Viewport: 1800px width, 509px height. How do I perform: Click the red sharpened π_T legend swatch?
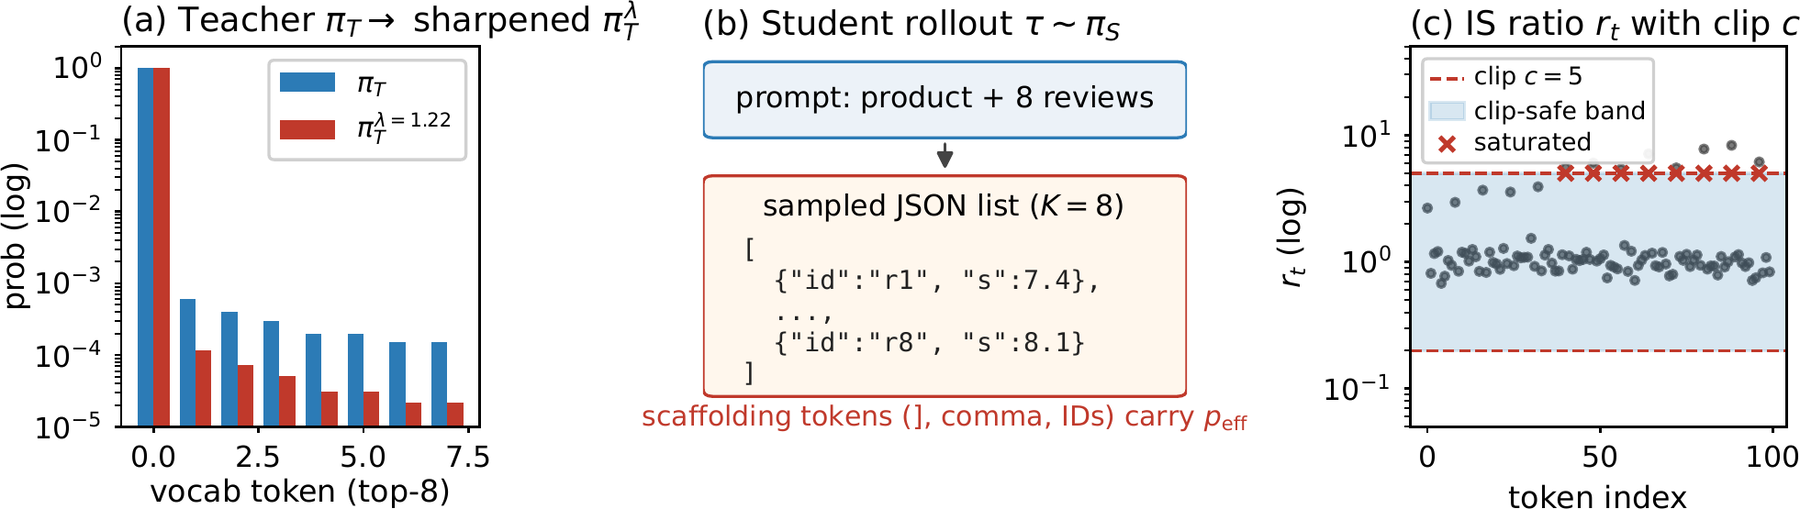point(307,129)
